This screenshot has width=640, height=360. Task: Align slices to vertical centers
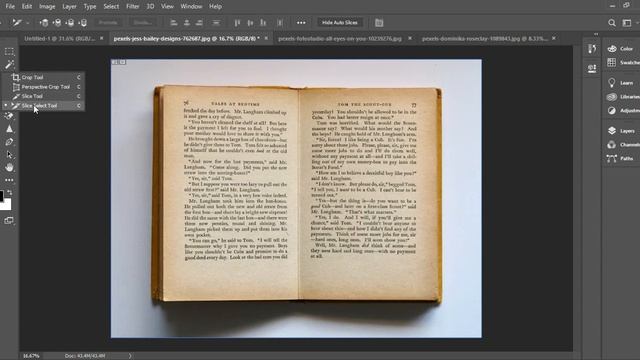point(250,22)
